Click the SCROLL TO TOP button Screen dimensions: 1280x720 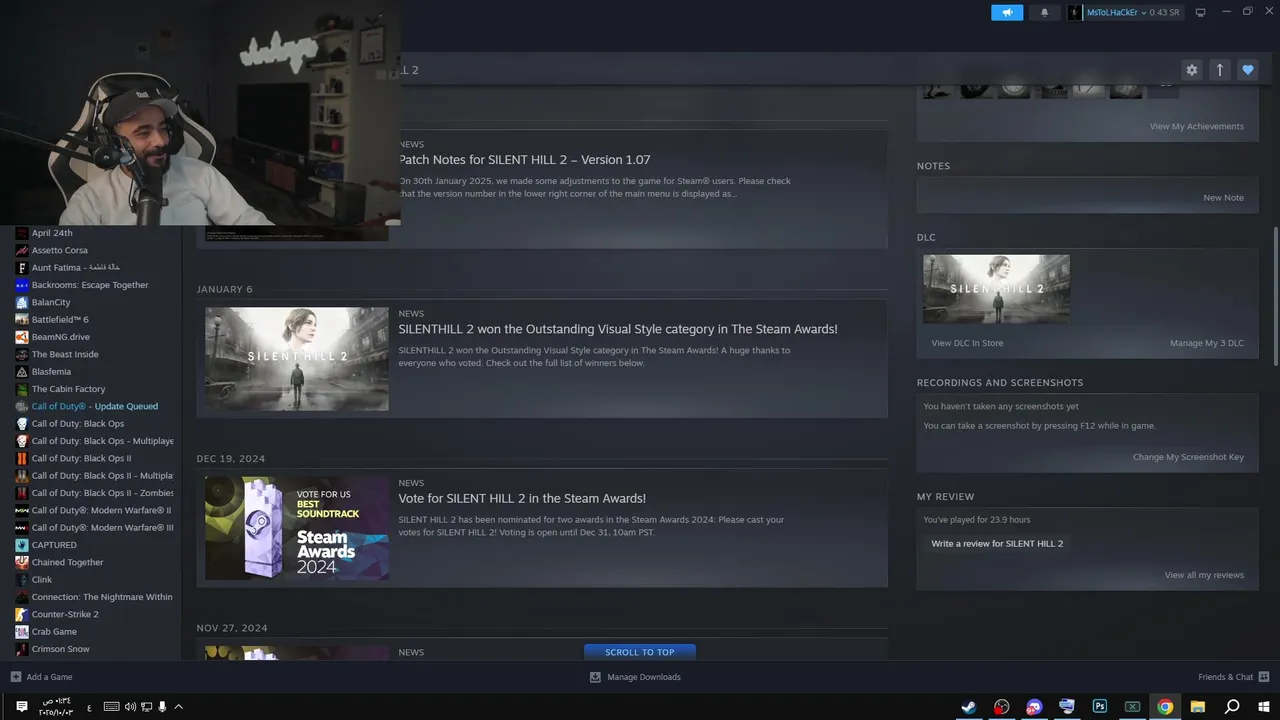(639, 652)
